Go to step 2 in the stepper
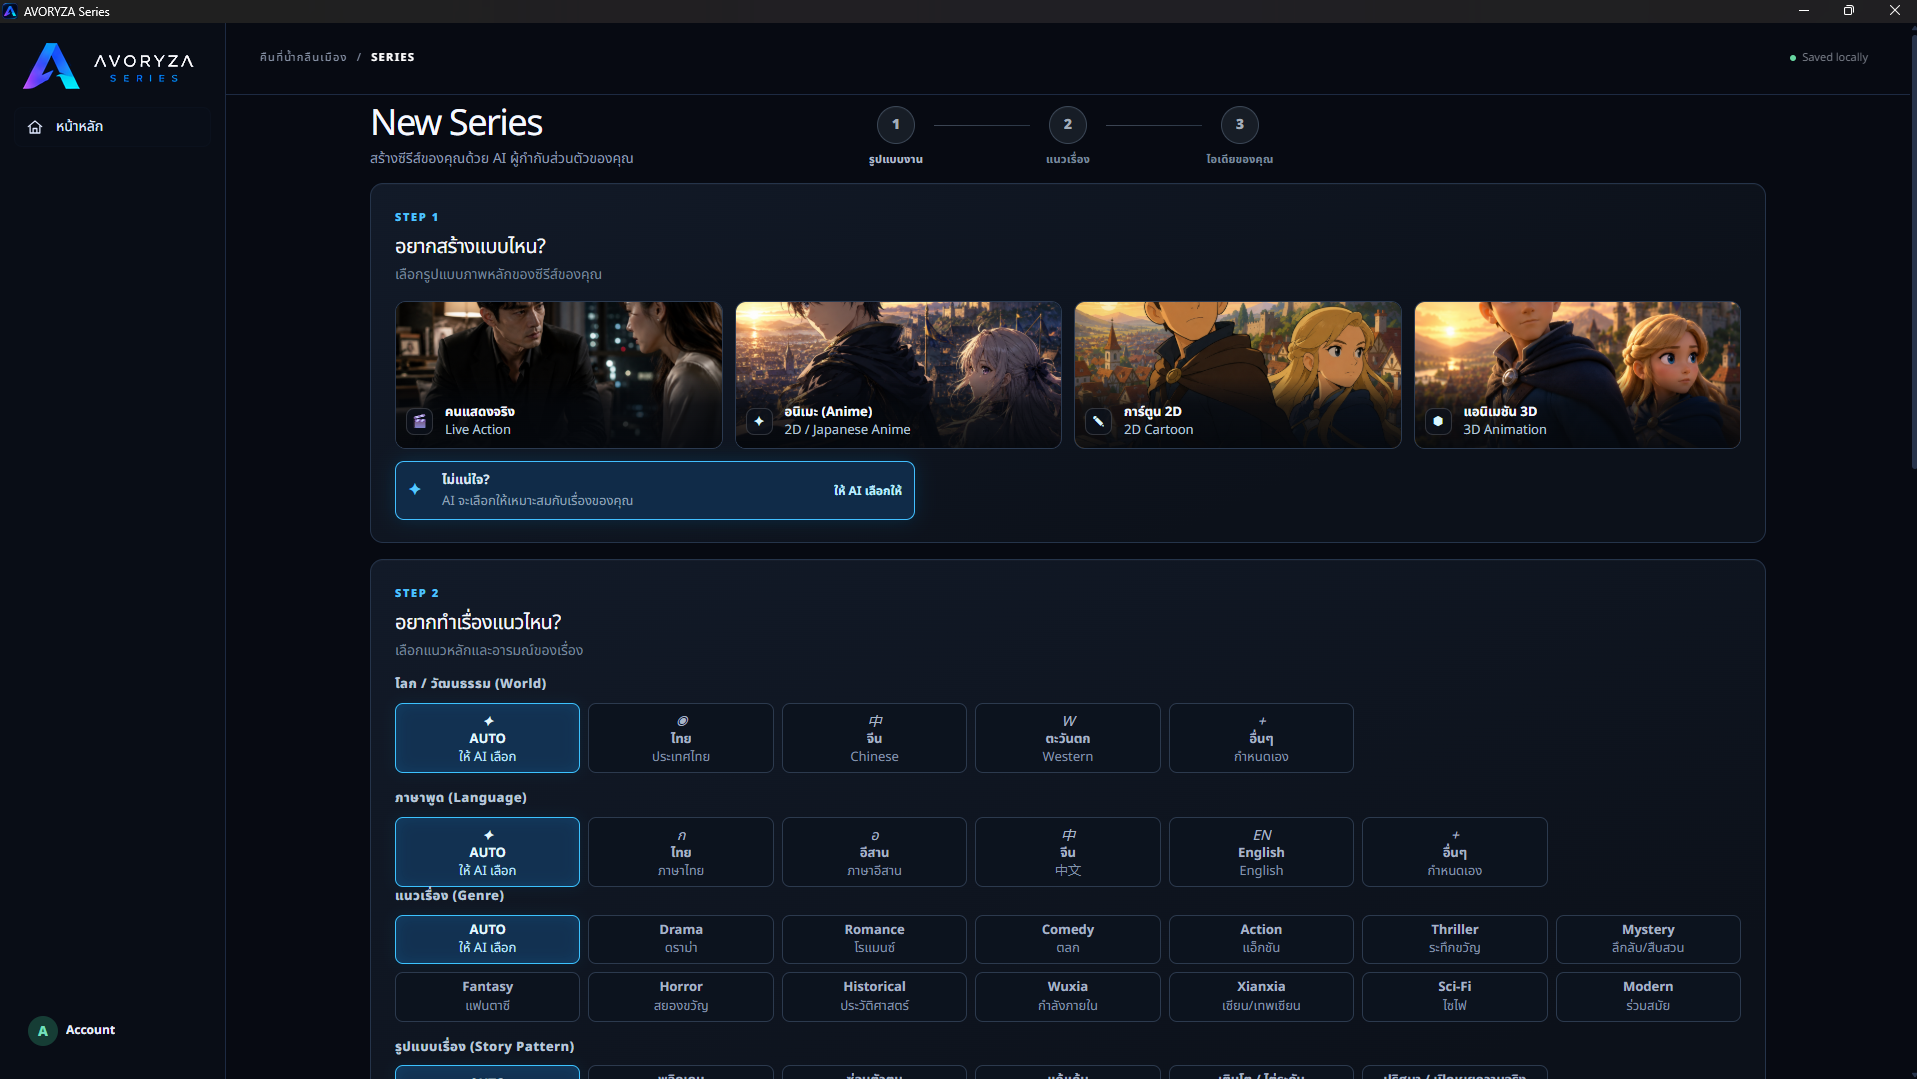This screenshot has height=1079, width=1917. [x=1068, y=125]
